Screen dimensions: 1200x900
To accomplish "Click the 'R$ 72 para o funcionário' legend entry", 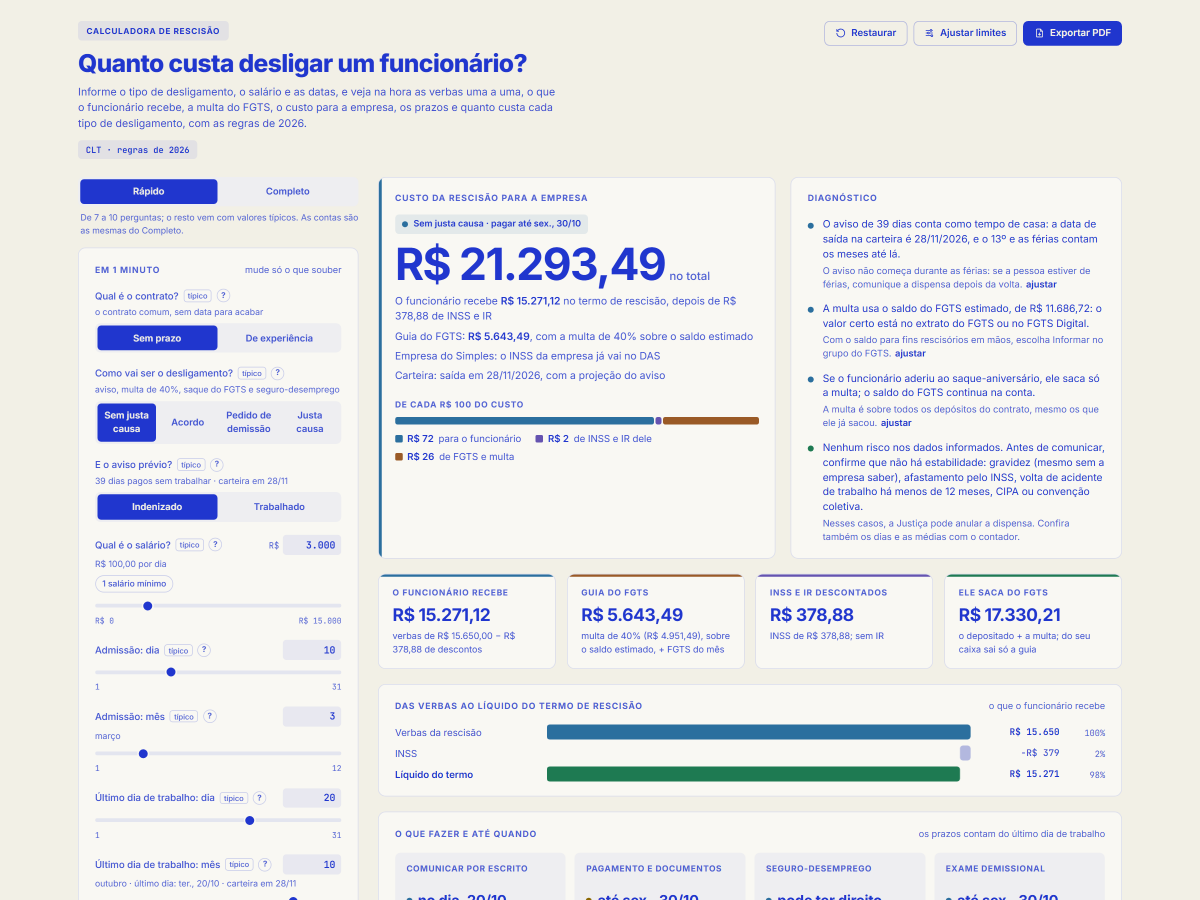I will coord(458,439).
